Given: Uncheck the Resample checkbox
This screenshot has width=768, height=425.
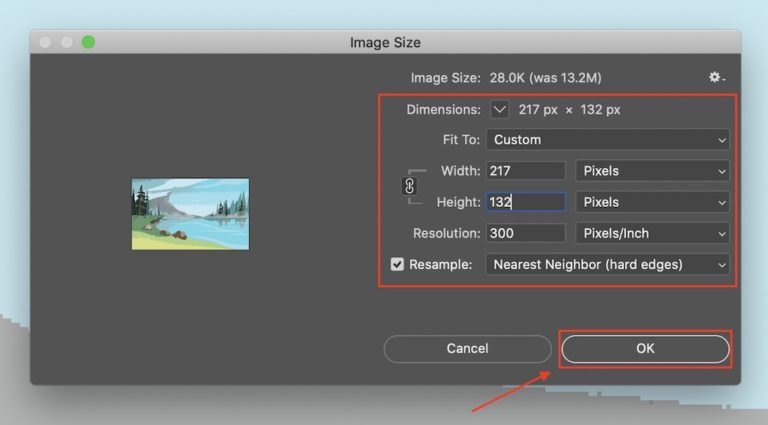Looking at the screenshot, I should pos(397,264).
